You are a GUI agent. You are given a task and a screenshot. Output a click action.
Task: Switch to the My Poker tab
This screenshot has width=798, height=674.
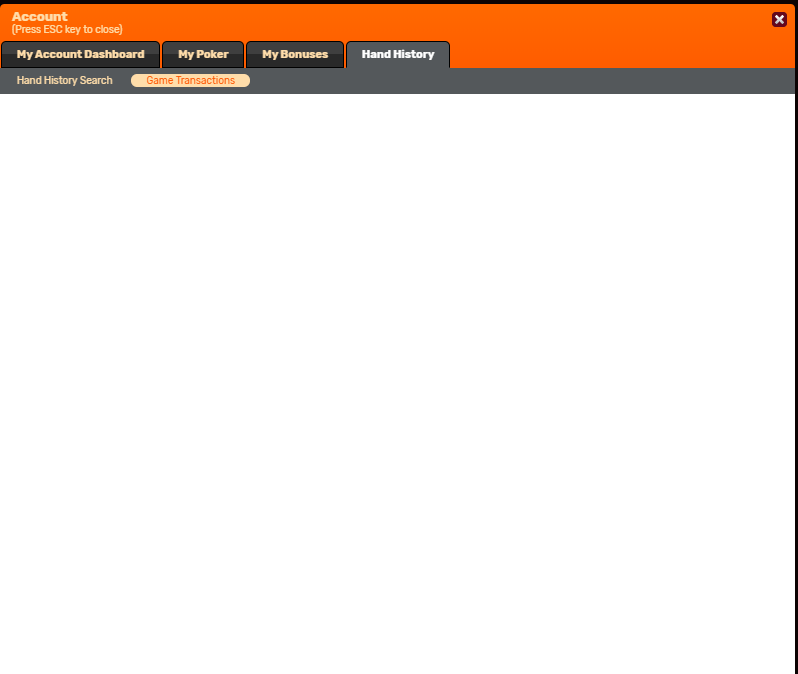[203, 54]
